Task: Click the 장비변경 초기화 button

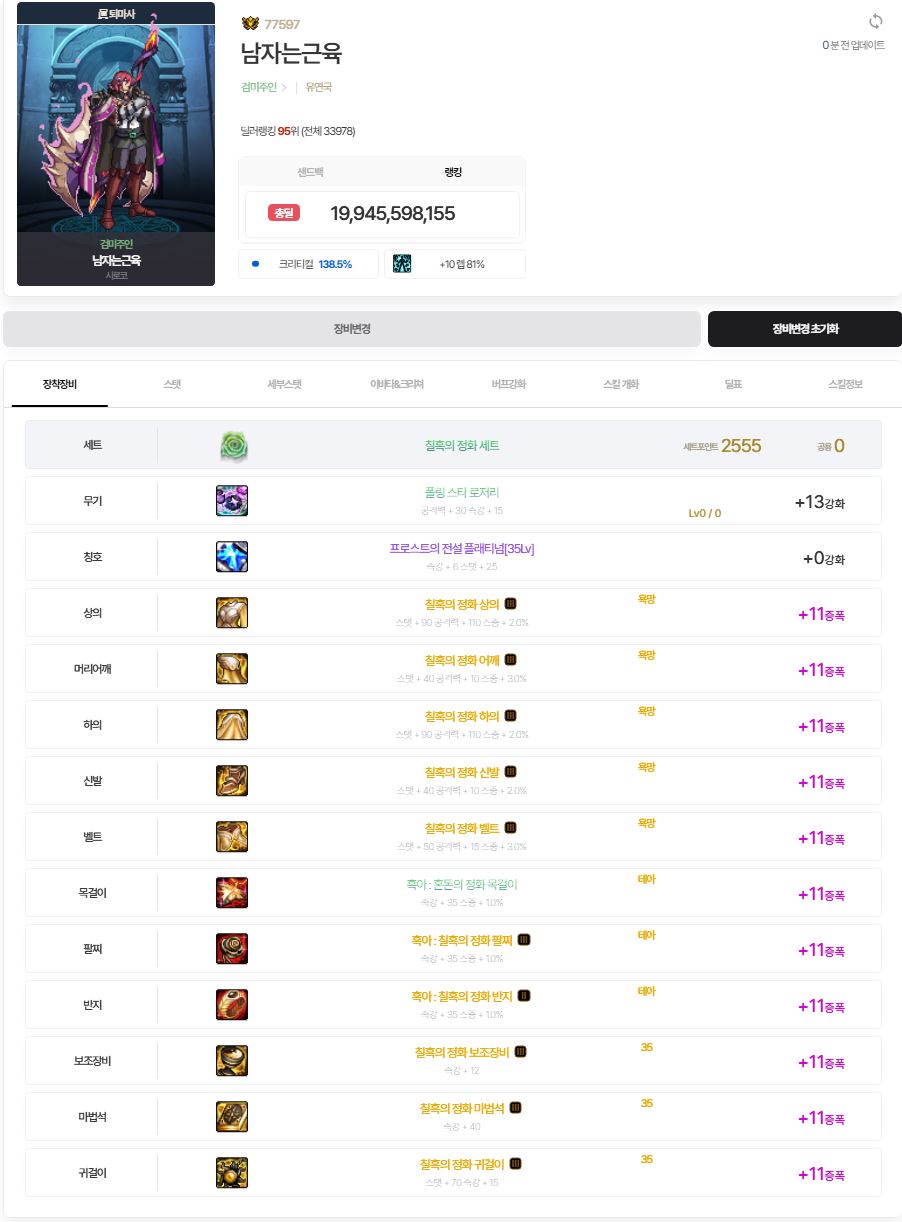Action: (805, 329)
